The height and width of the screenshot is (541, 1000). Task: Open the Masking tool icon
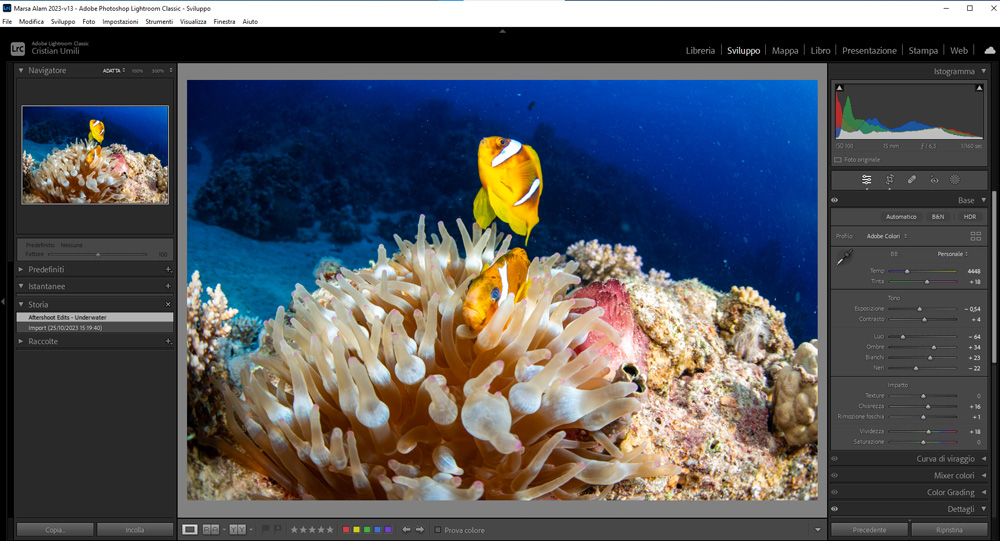[955, 180]
